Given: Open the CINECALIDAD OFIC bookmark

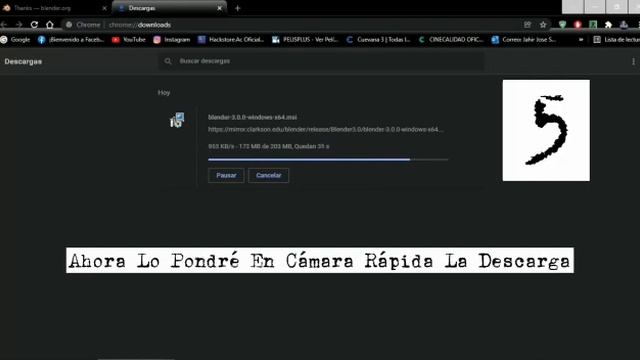Looking at the screenshot, I should pos(451,40).
